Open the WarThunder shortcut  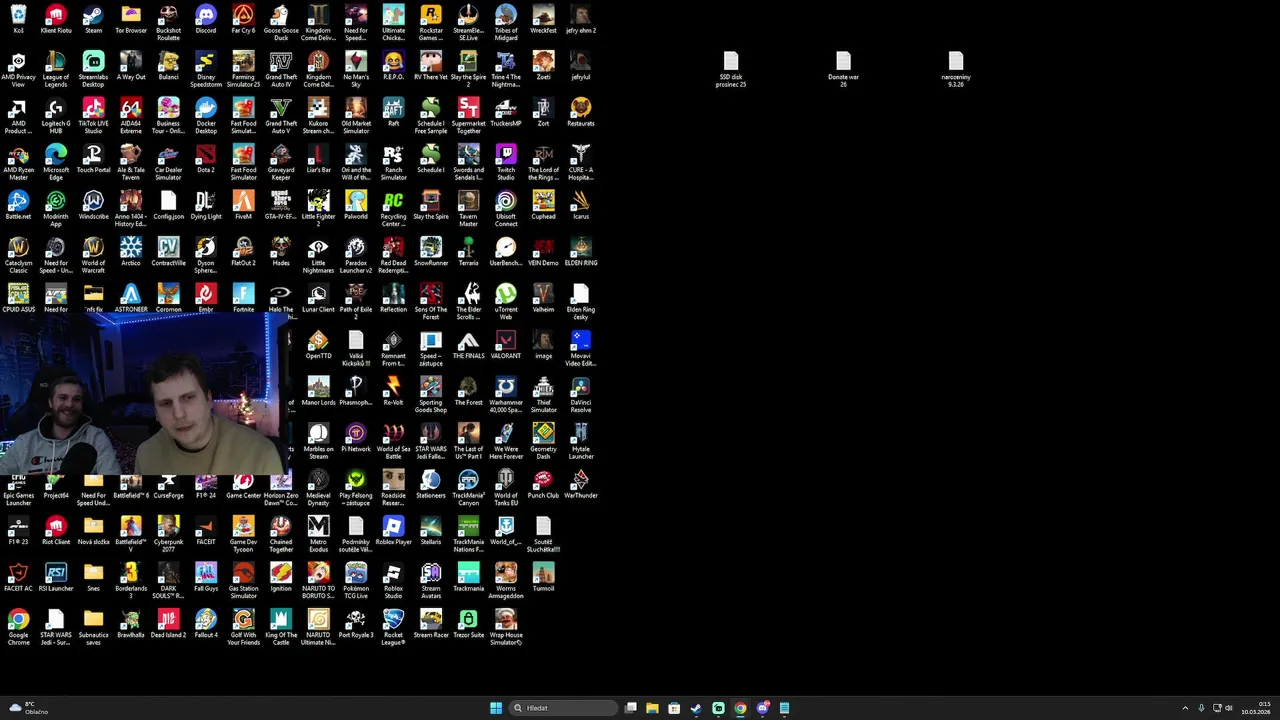(x=581, y=484)
